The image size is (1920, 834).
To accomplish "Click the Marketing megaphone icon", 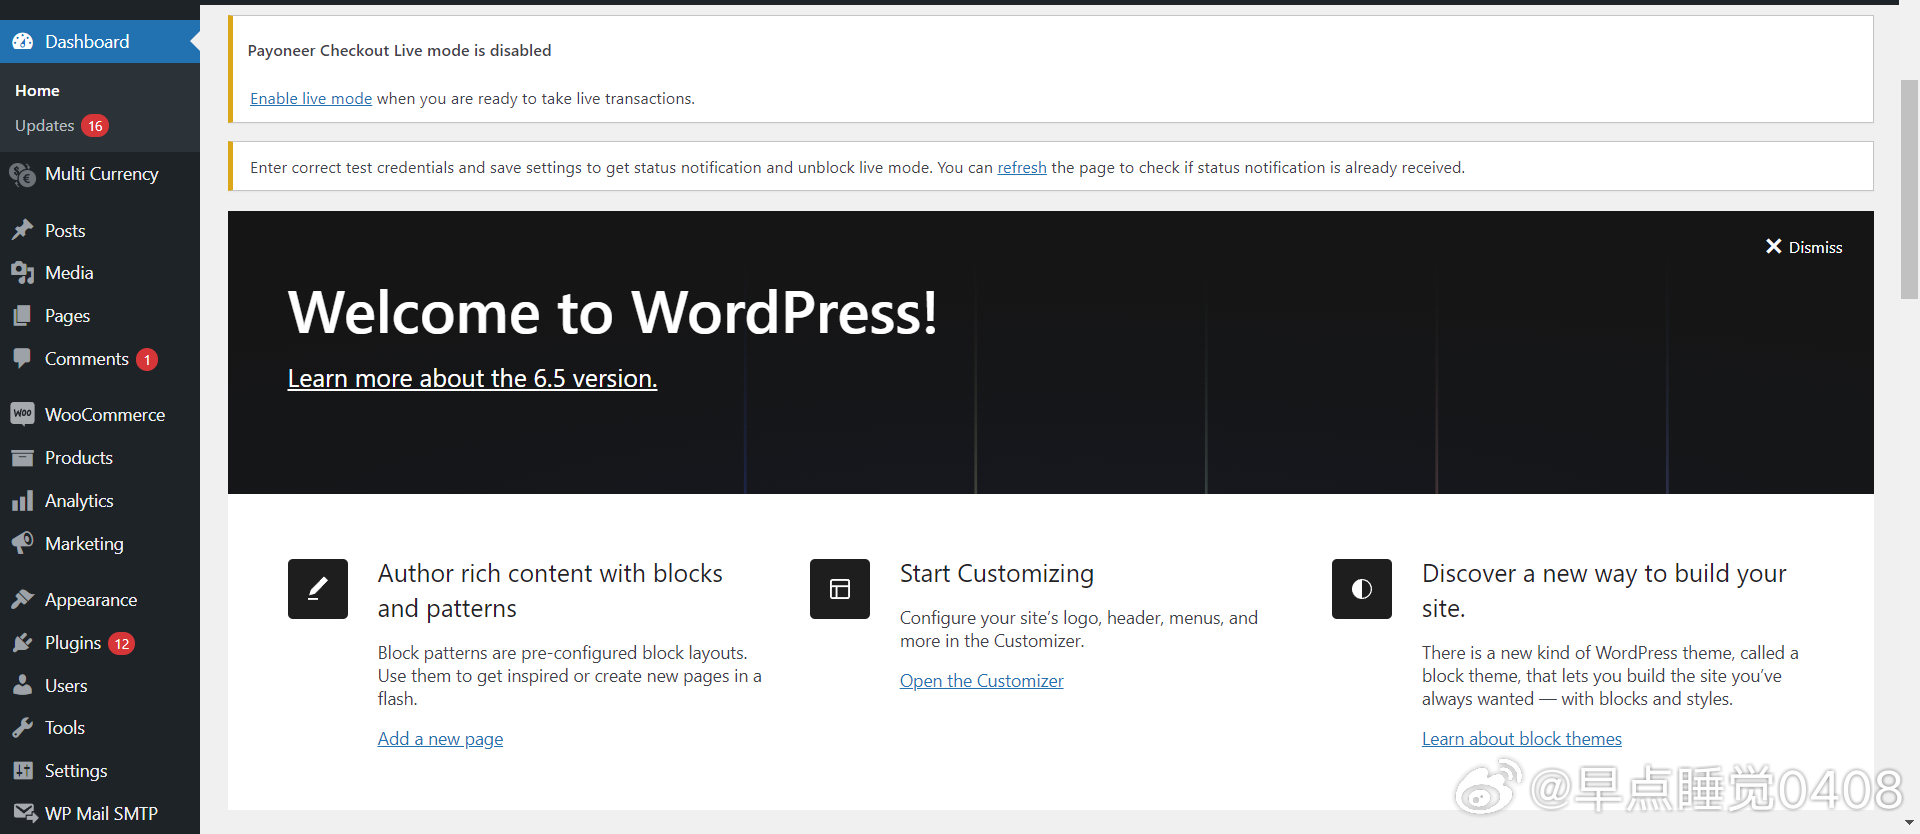I will coord(23,543).
